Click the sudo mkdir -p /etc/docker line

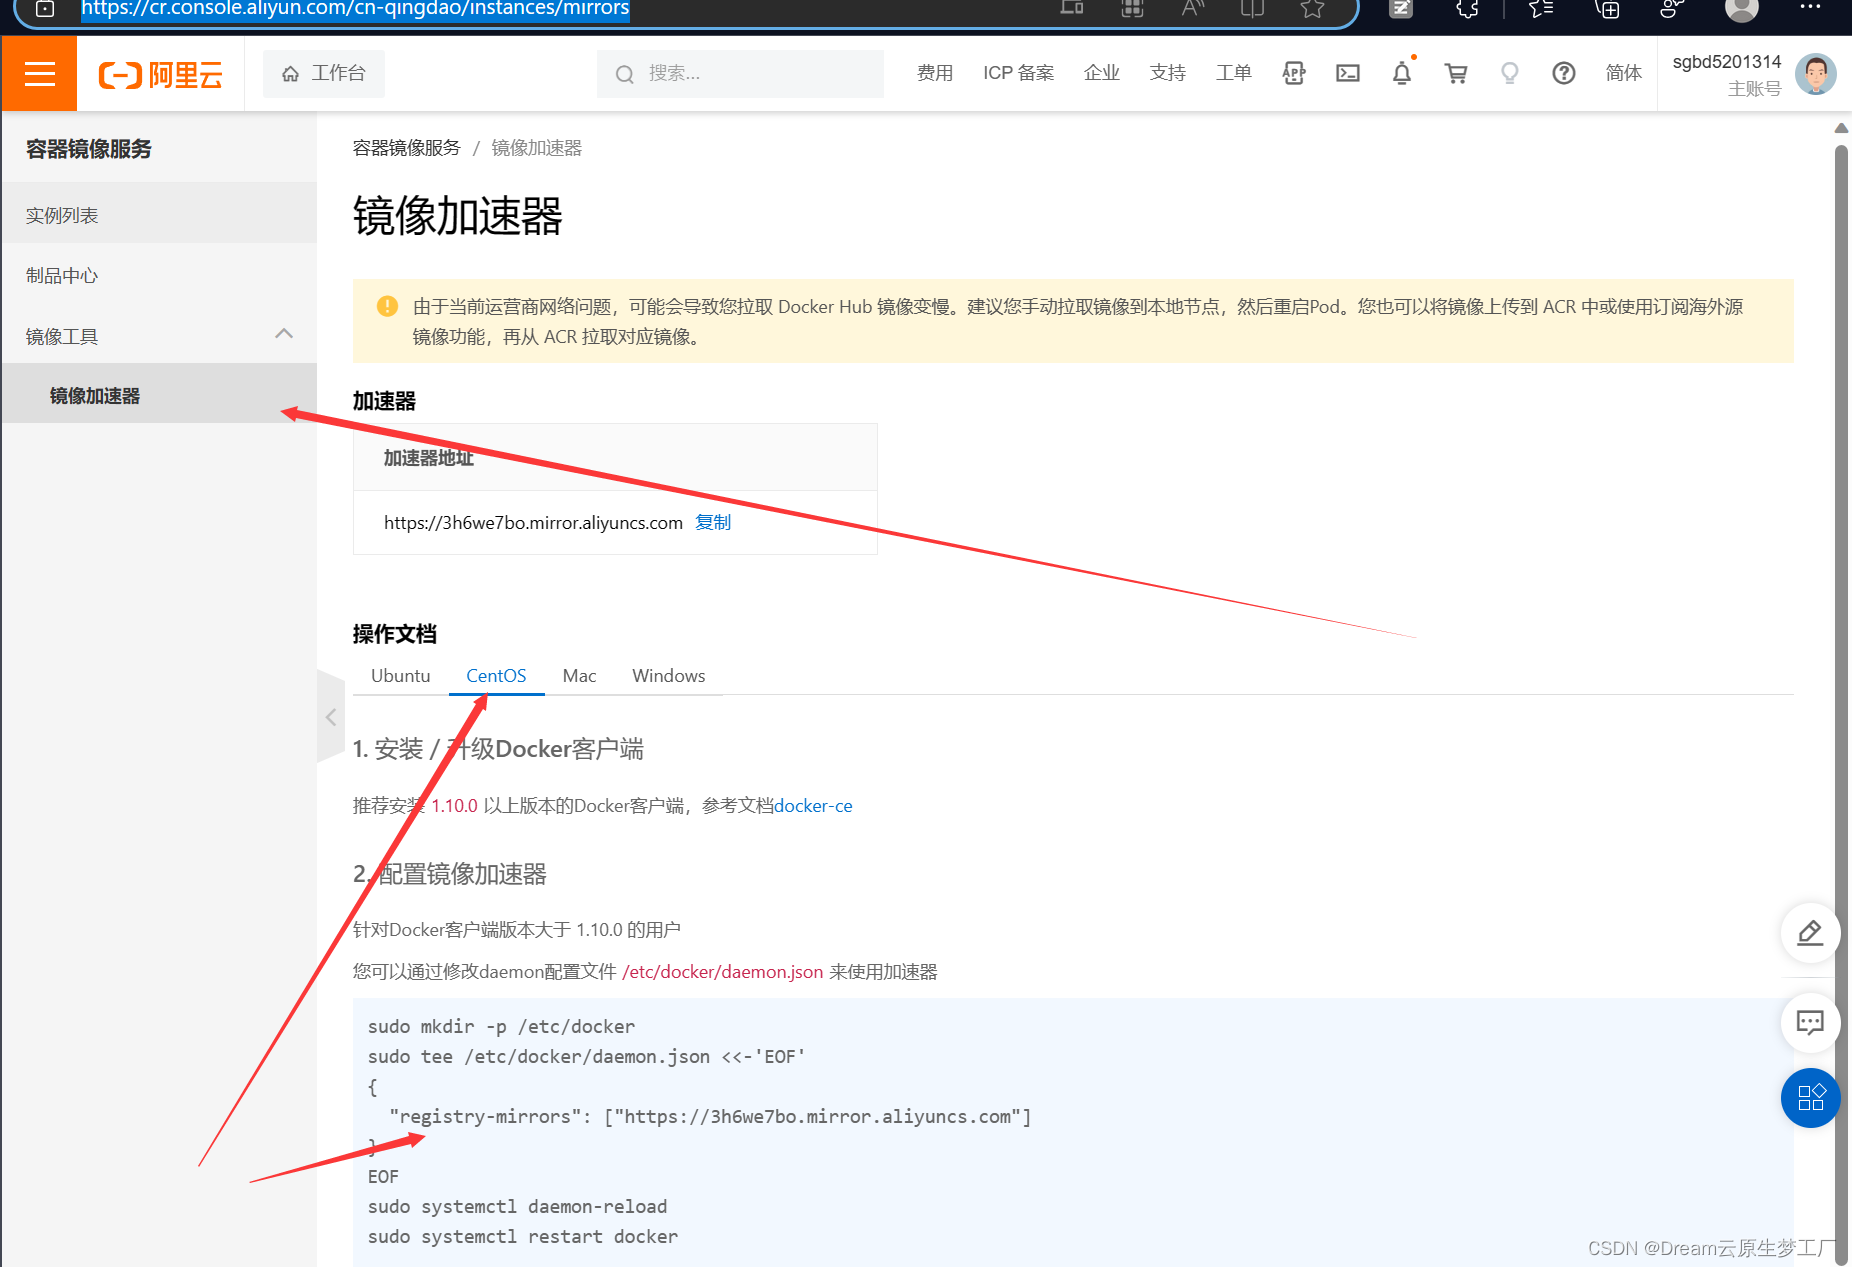pyautogui.click(x=501, y=1026)
